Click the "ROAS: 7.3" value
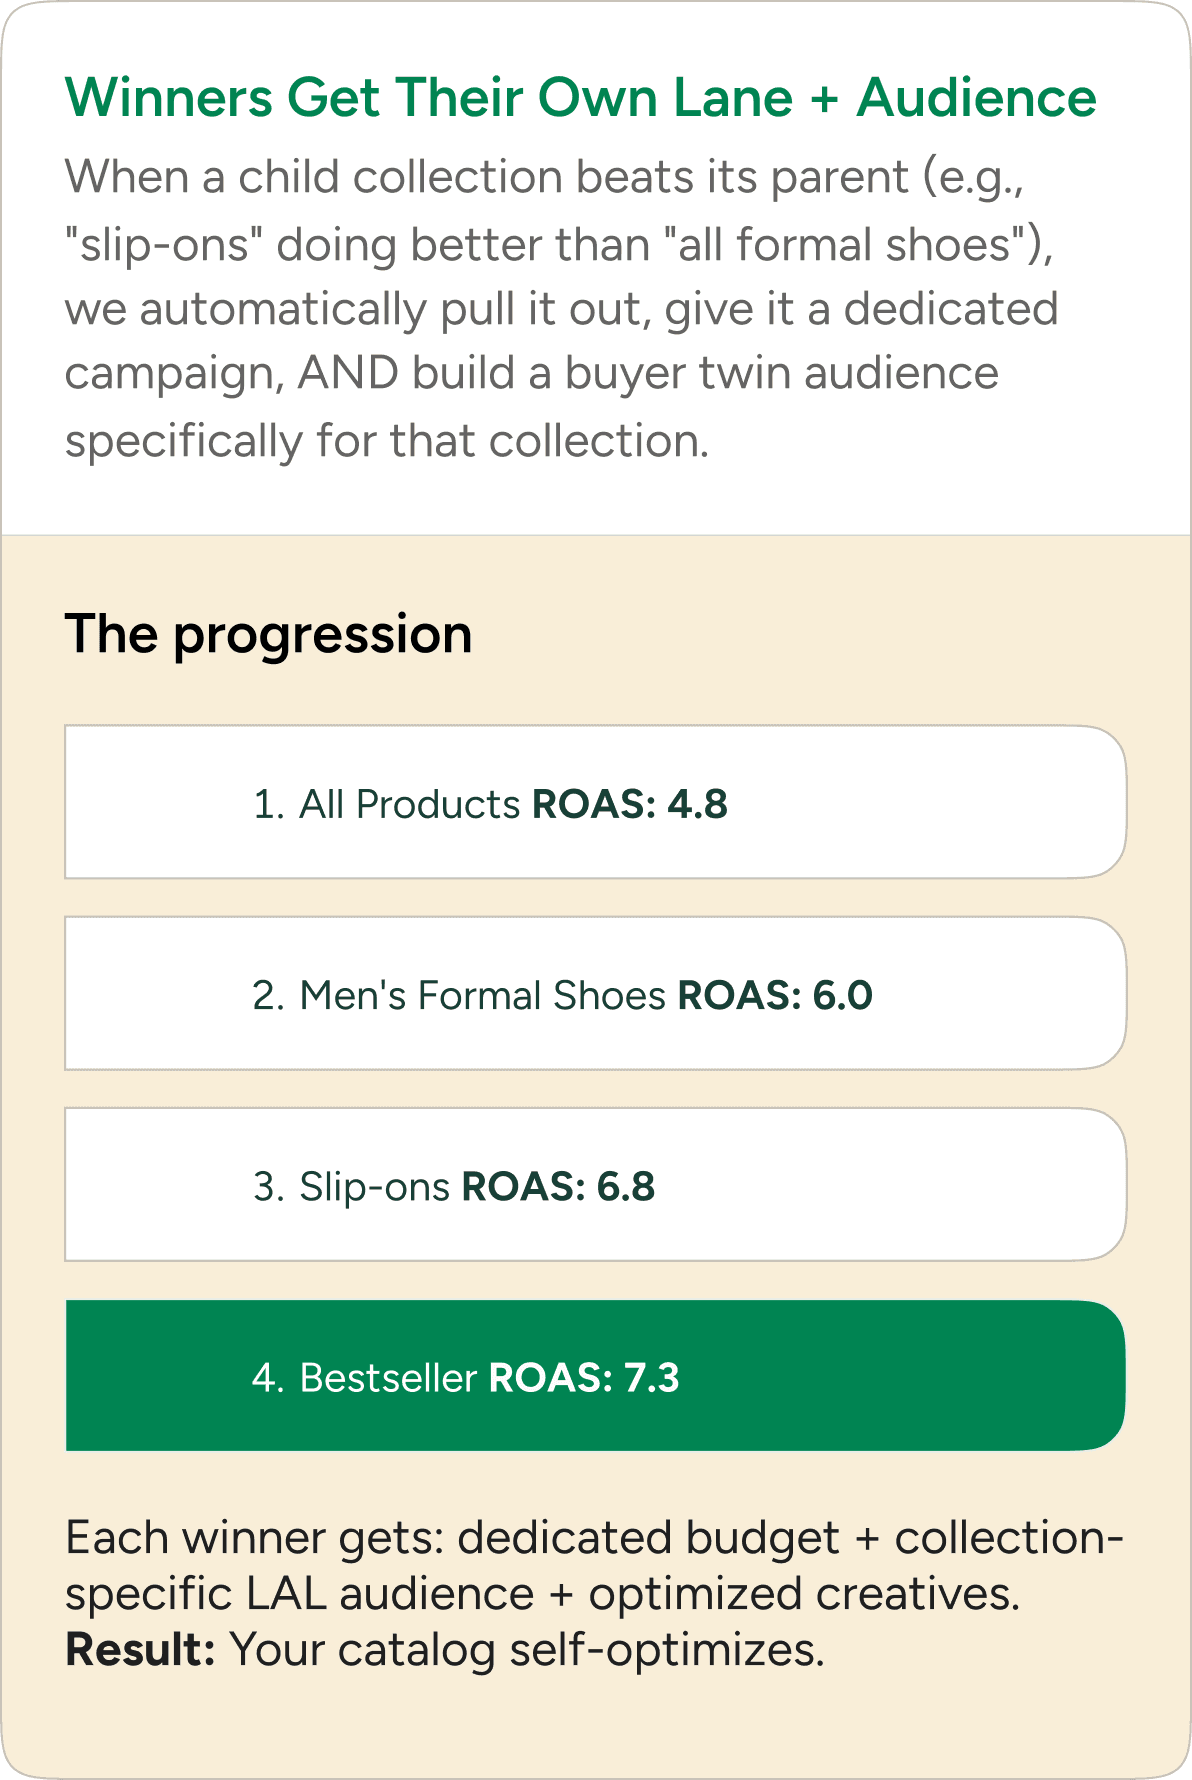1192x1780 pixels. [x=584, y=1377]
